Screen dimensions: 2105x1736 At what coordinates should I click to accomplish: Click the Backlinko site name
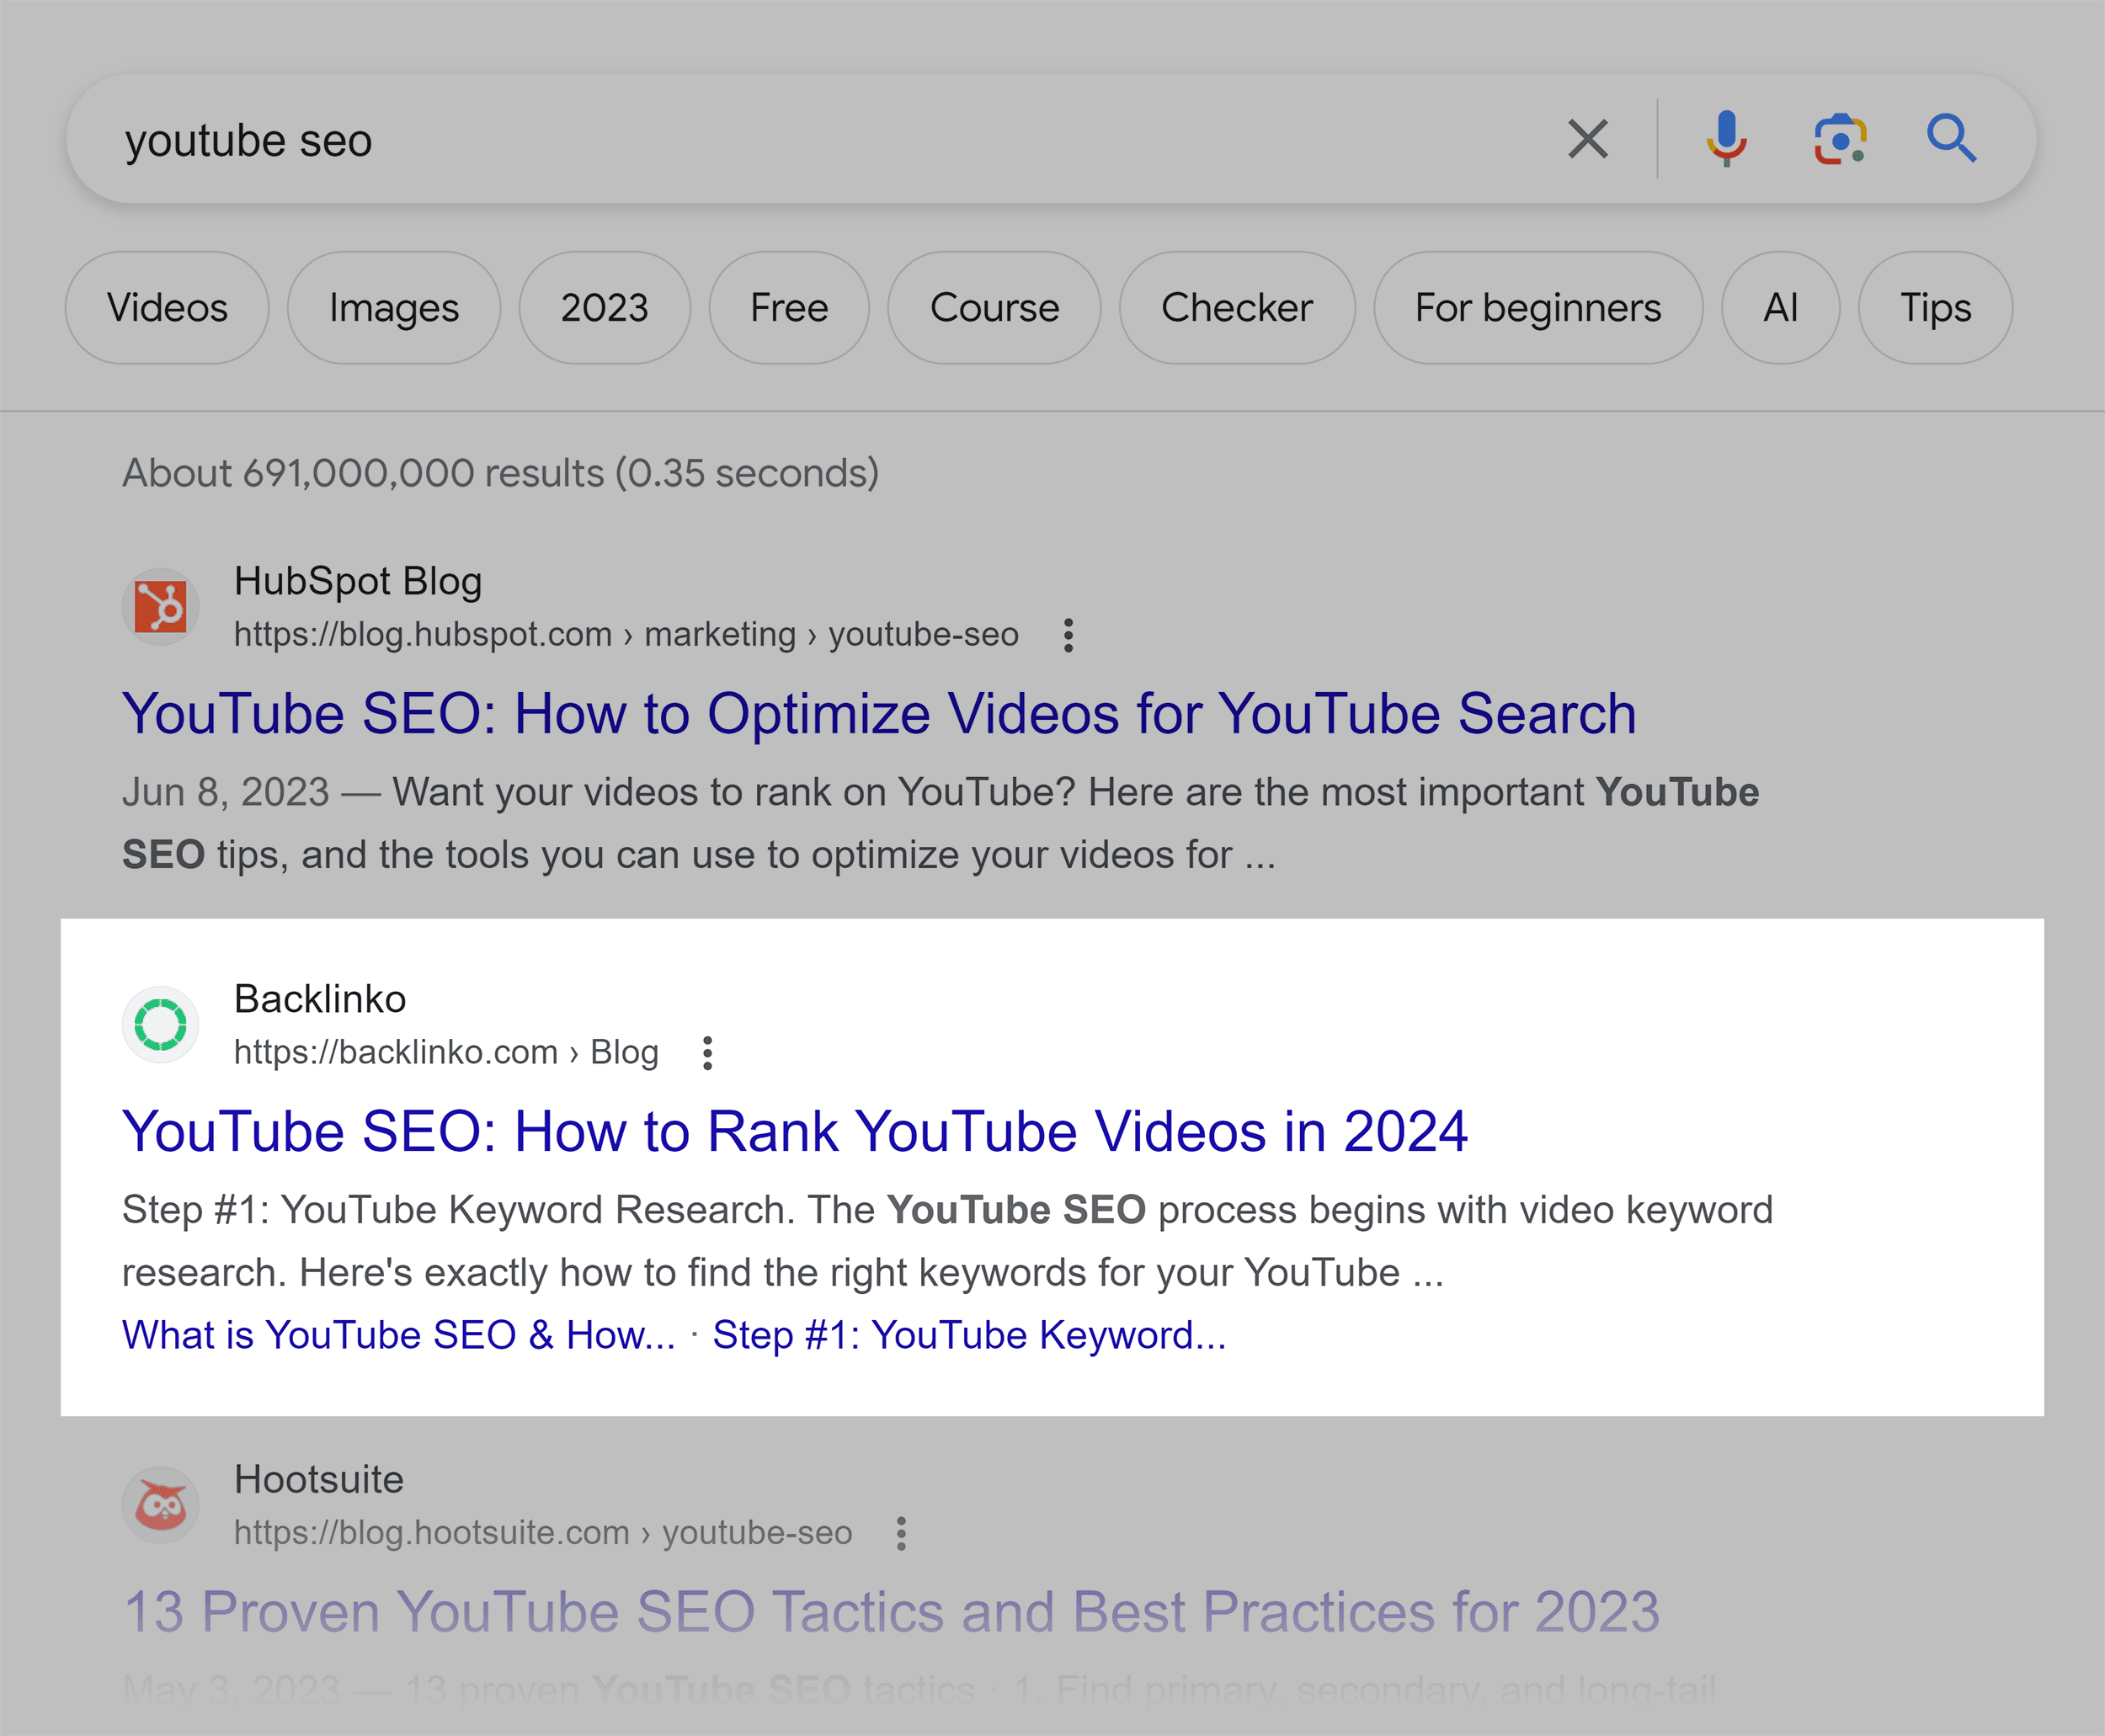pyautogui.click(x=320, y=999)
